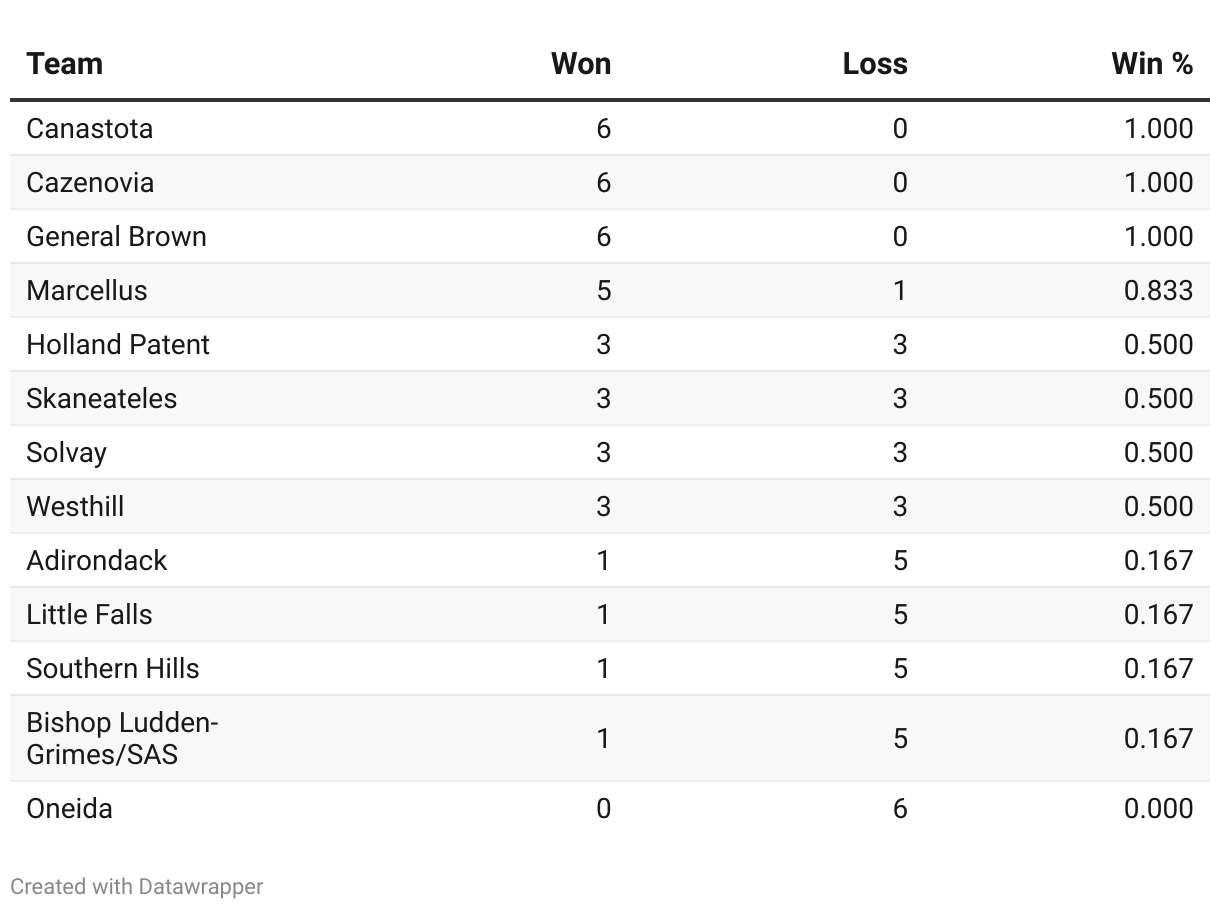The image size is (1220, 910).
Task: Select the Adirondack row label
Action: click(x=97, y=560)
